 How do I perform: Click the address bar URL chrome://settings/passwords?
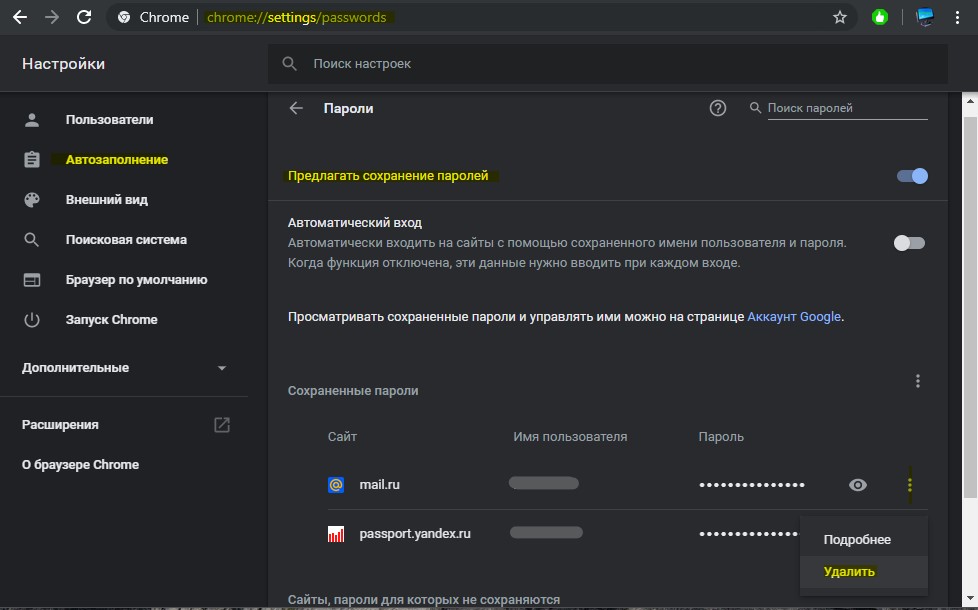coord(296,17)
